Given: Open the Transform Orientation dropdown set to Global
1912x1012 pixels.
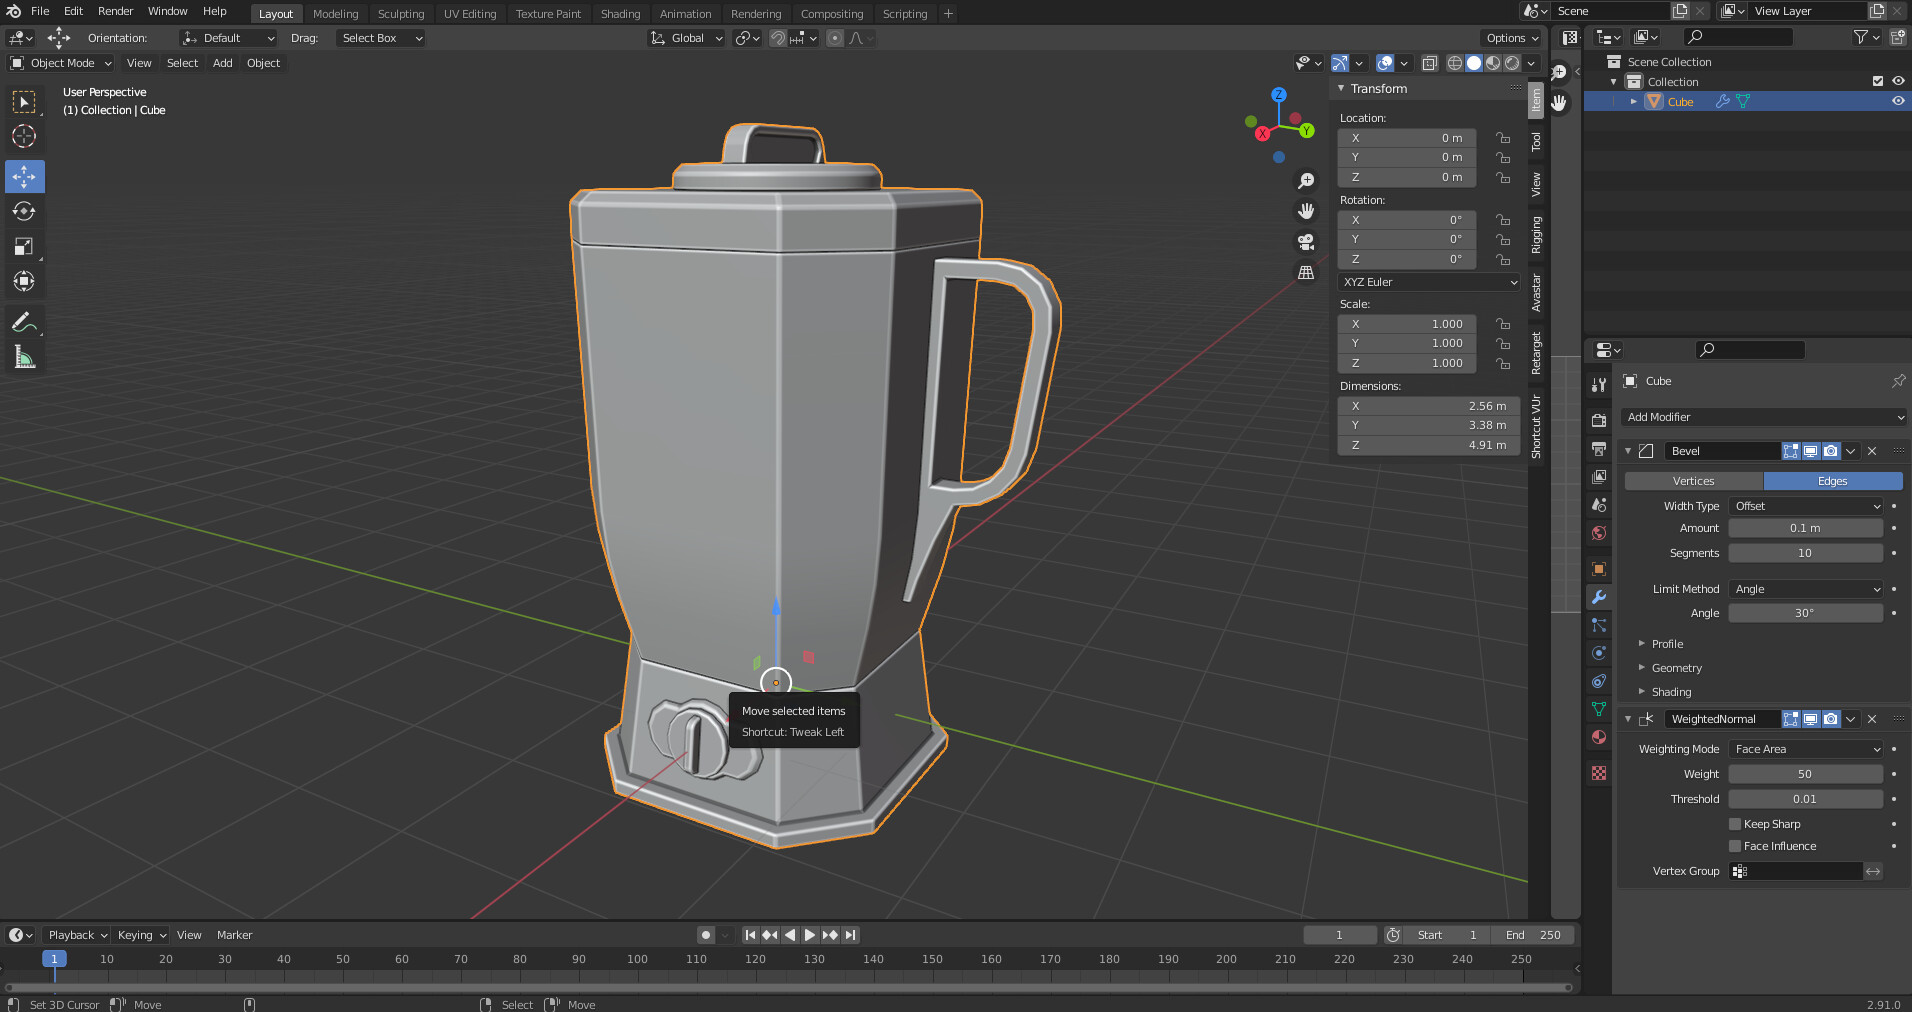Looking at the screenshot, I should coord(686,38).
